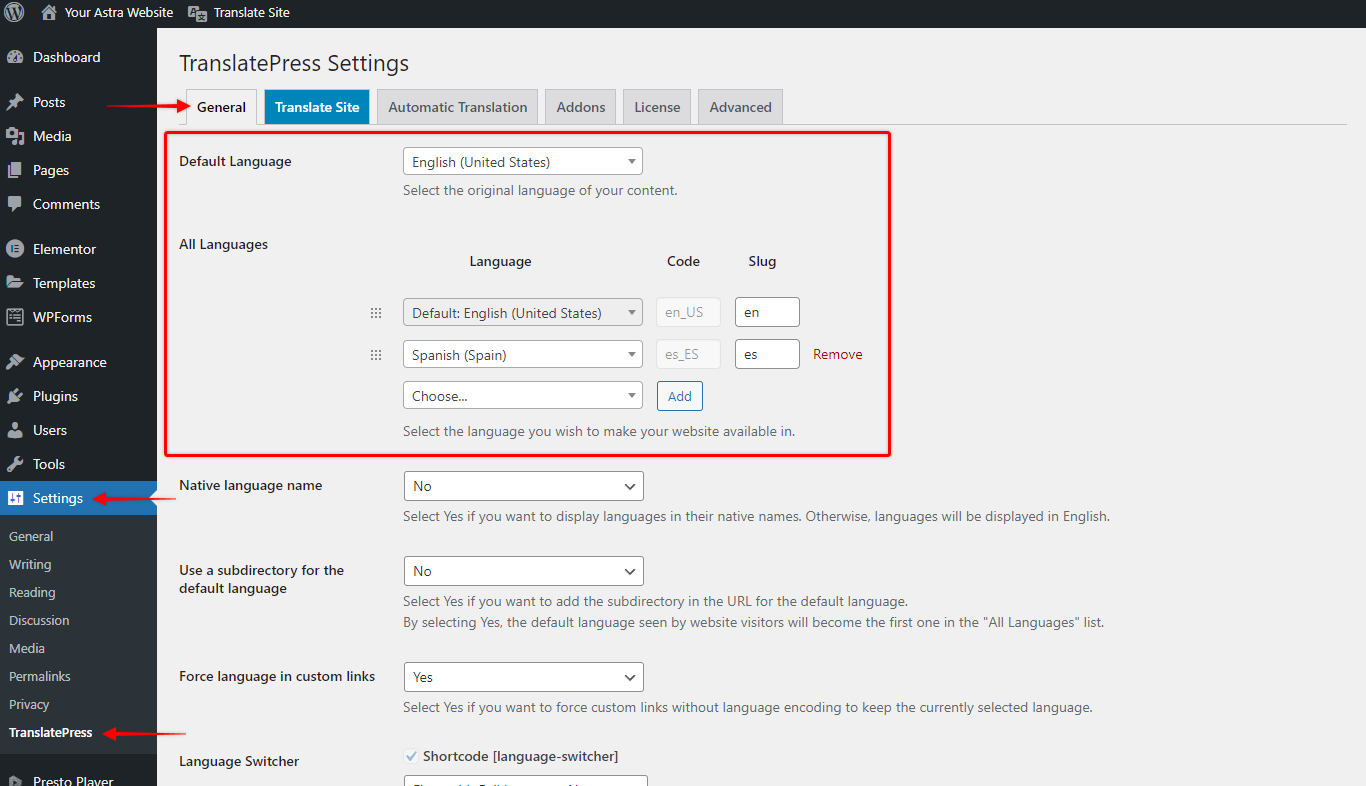Expand the Choose... language dropdown
The height and width of the screenshot is (786, 1366).
coord(522,396)
